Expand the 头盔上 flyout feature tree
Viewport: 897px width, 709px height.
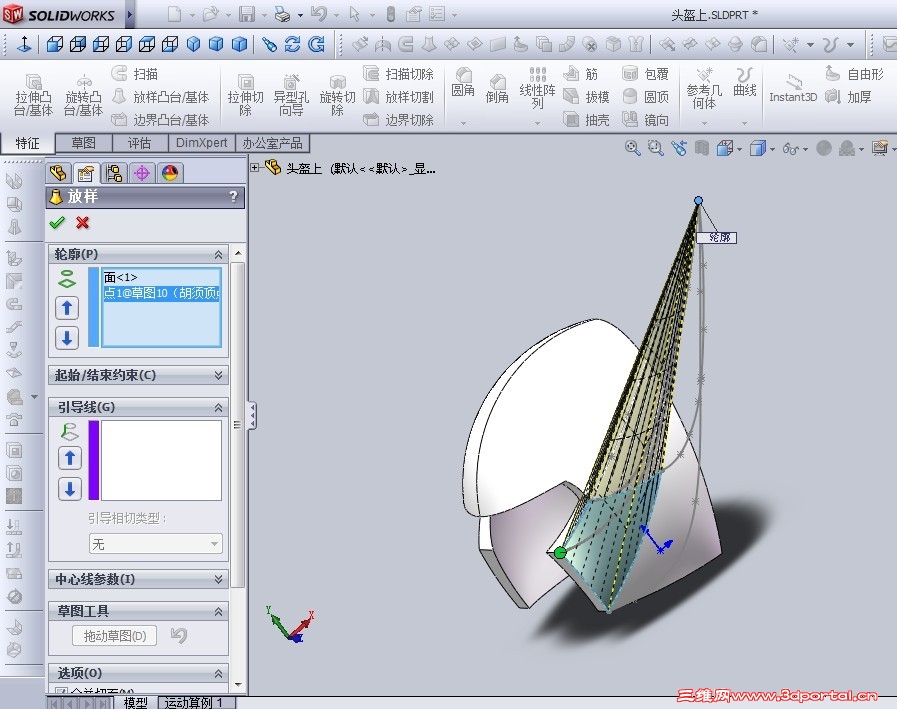tap(255, 167)
